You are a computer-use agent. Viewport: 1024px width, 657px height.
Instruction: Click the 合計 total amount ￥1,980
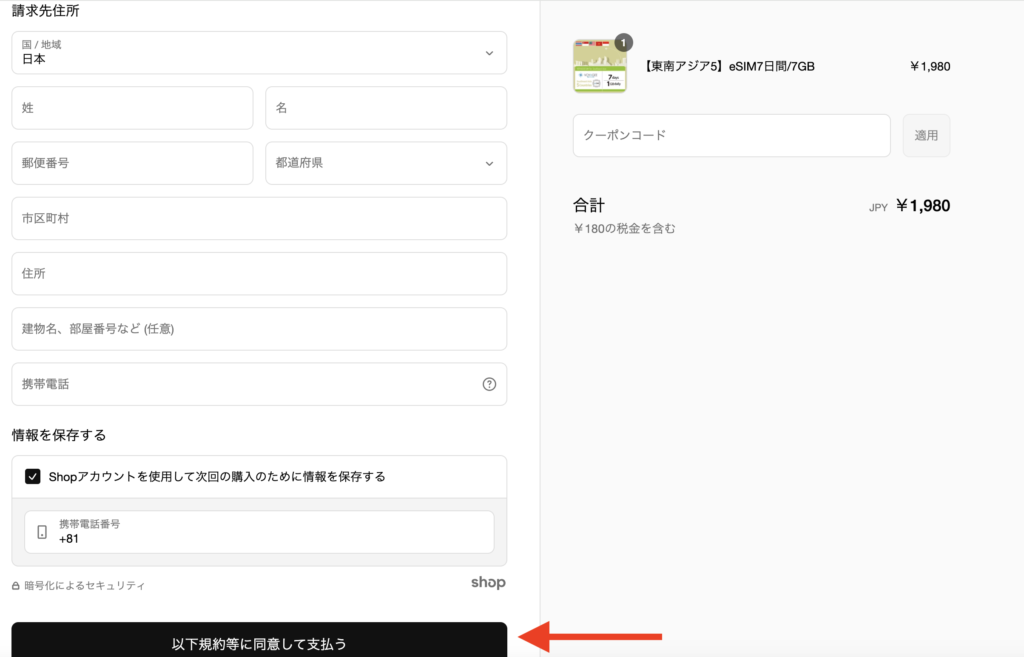click(x=923, y=206)
